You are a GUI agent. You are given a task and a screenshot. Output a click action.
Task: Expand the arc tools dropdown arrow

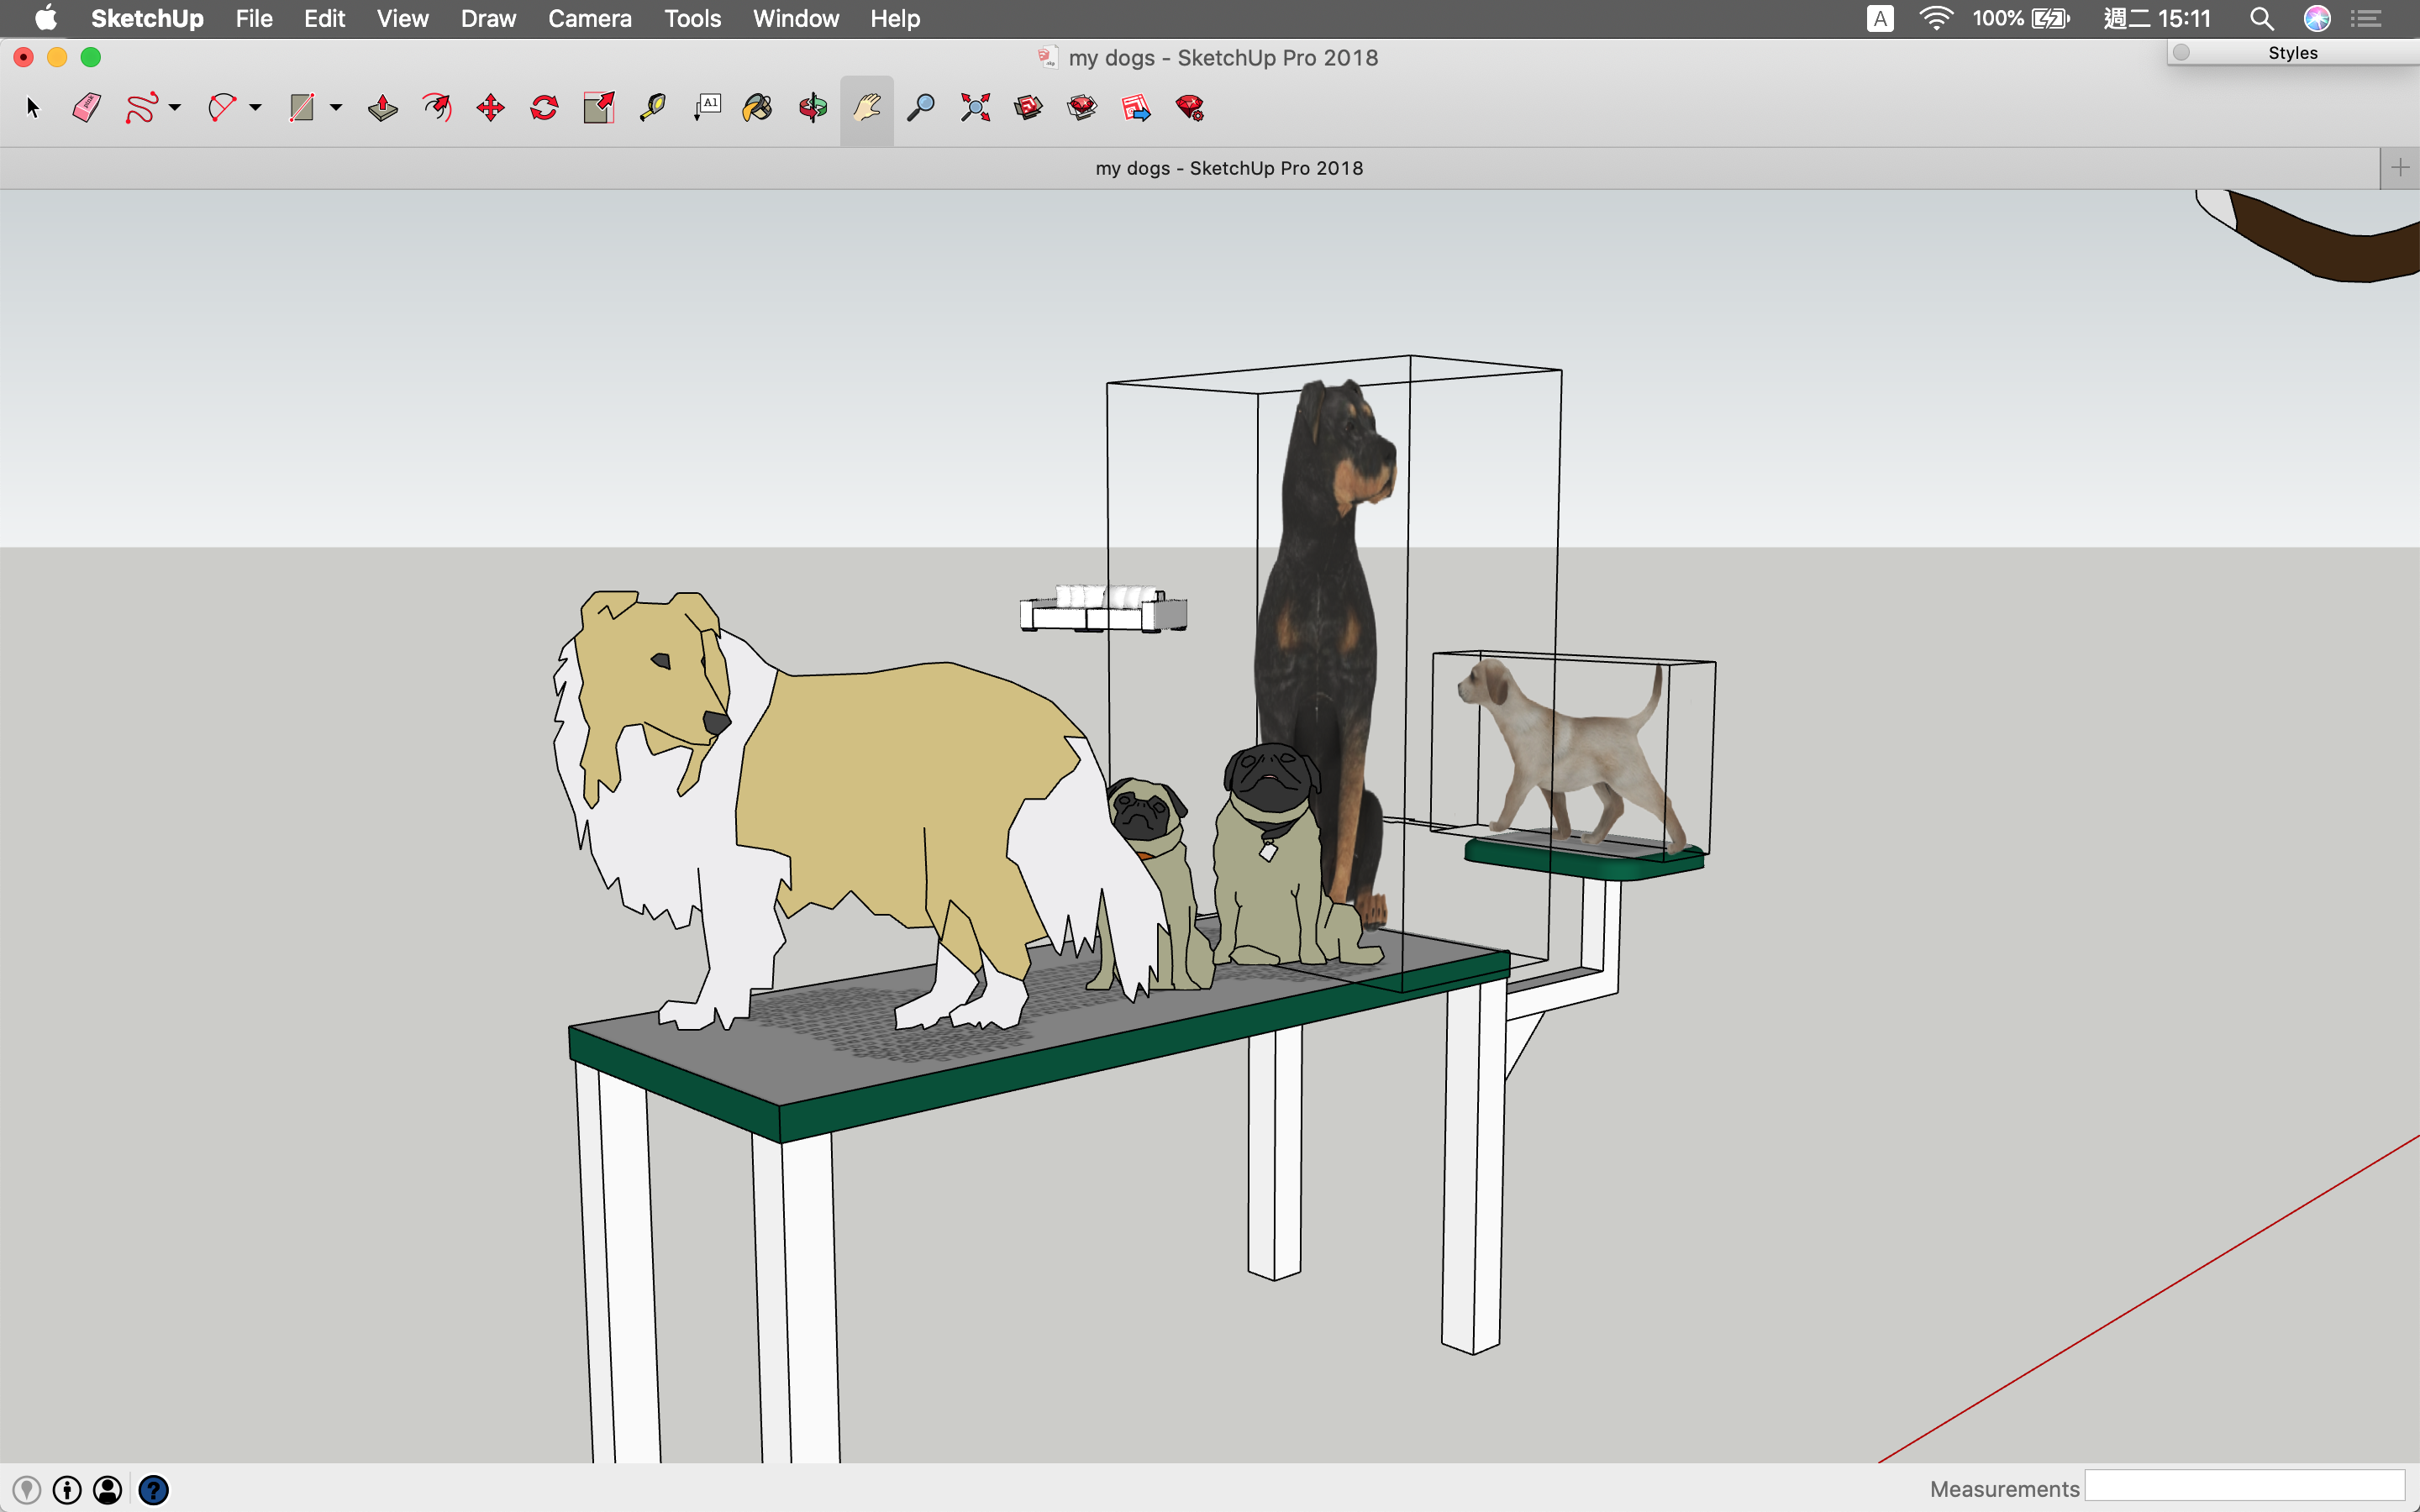coord(256,108)
